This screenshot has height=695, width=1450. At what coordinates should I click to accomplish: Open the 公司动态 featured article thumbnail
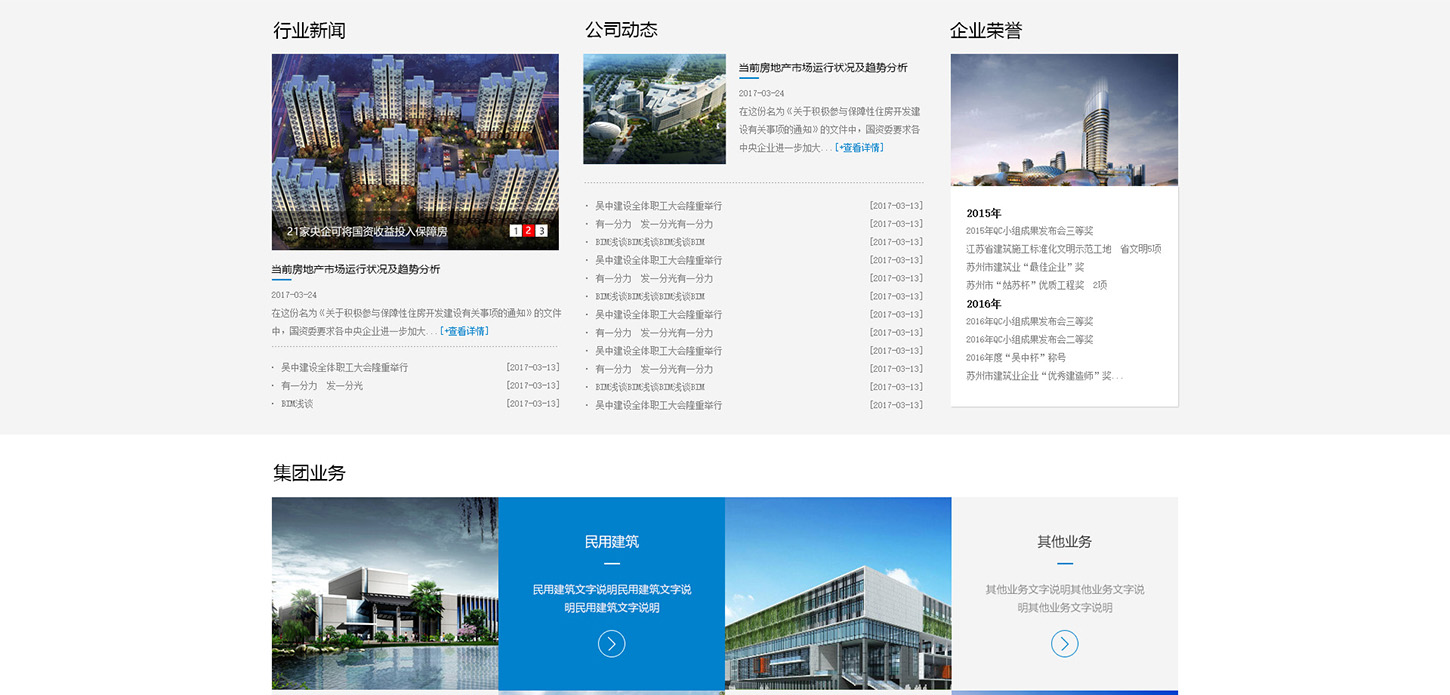(654, 109)
